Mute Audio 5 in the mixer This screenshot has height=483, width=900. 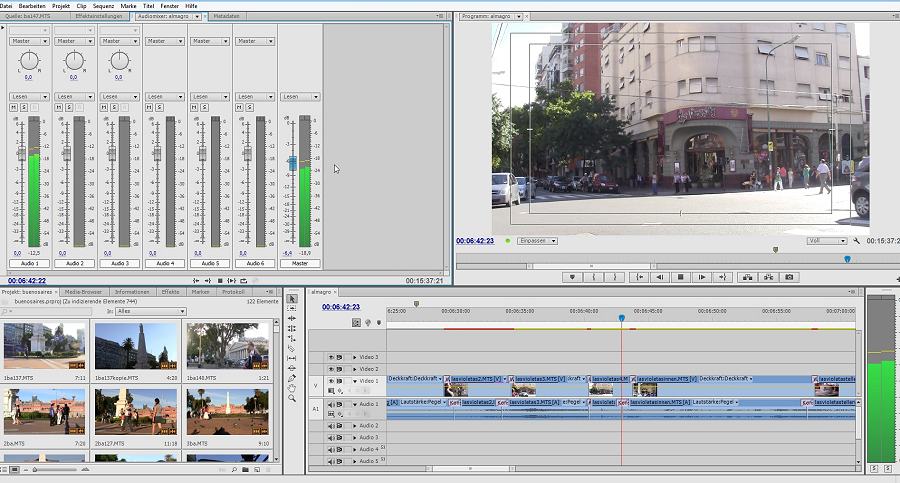coord(194,107)
